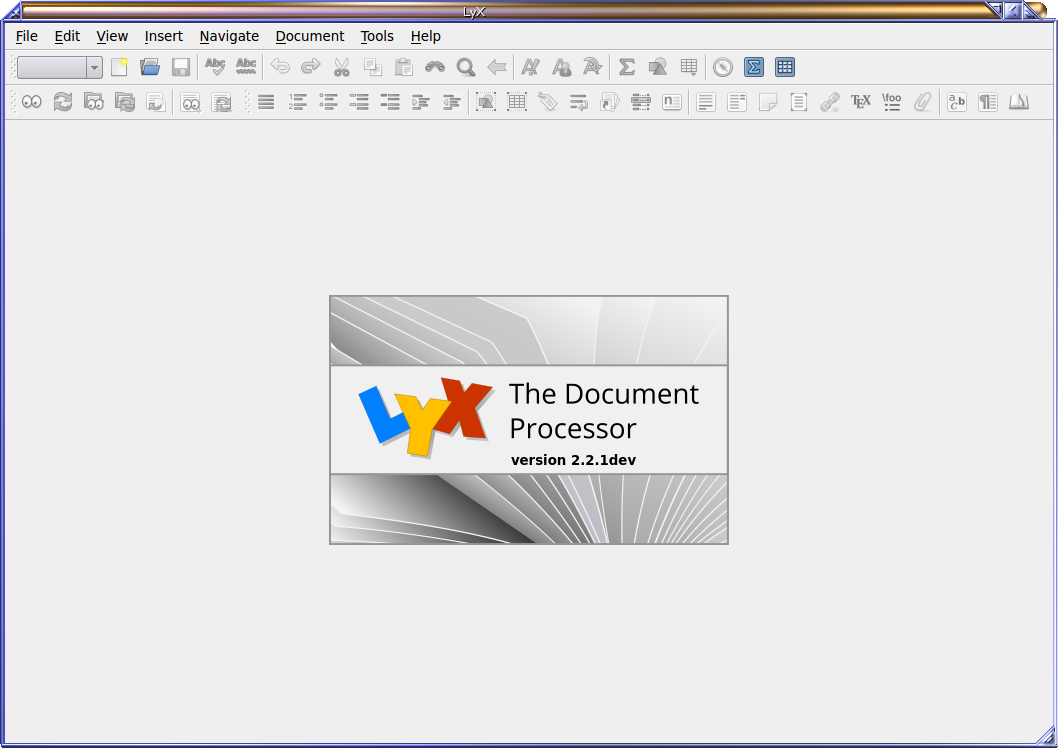1058x748 pixels.
Task: Toggle the outline compass icon
Action: pyautogui.click(x=723, y=67)
